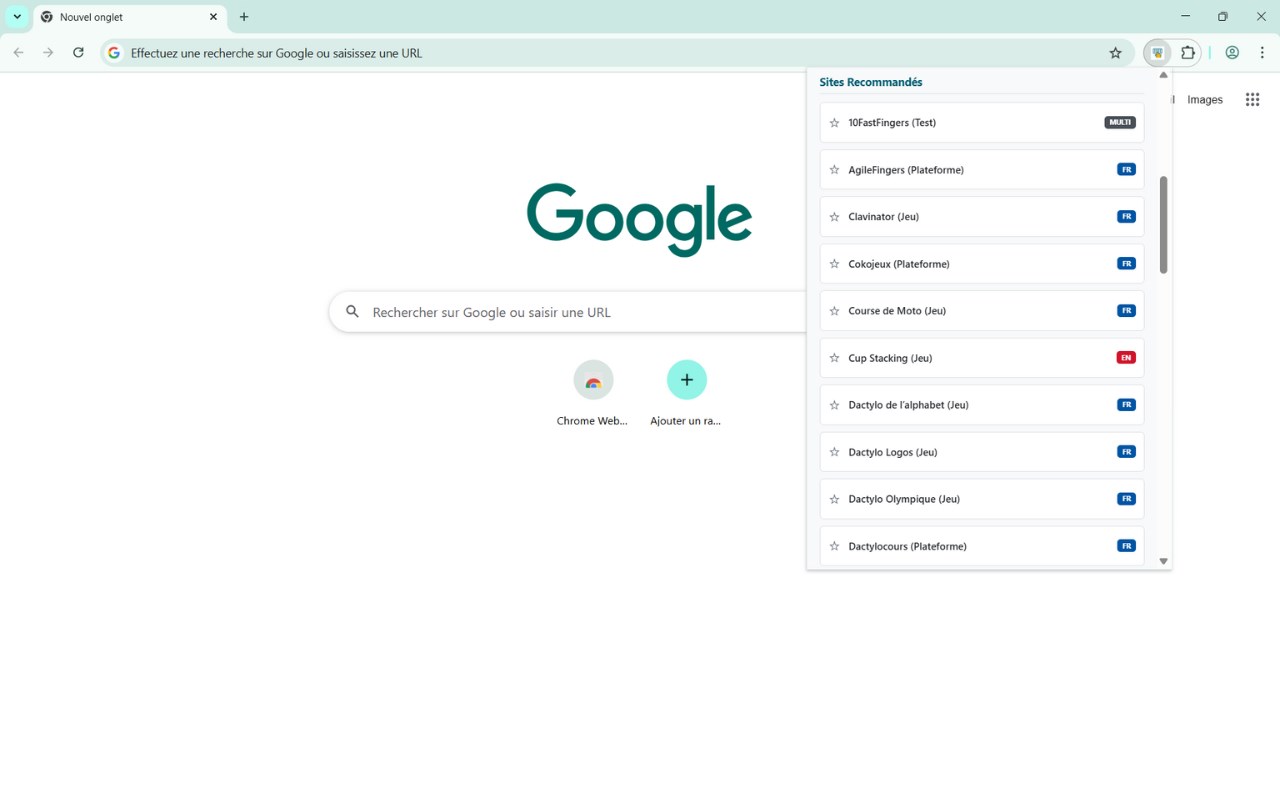1280x800 pixels.
Task: Star the 10FastFingers (Test) site
Action: pyautogui.click(x=834, y=123)
